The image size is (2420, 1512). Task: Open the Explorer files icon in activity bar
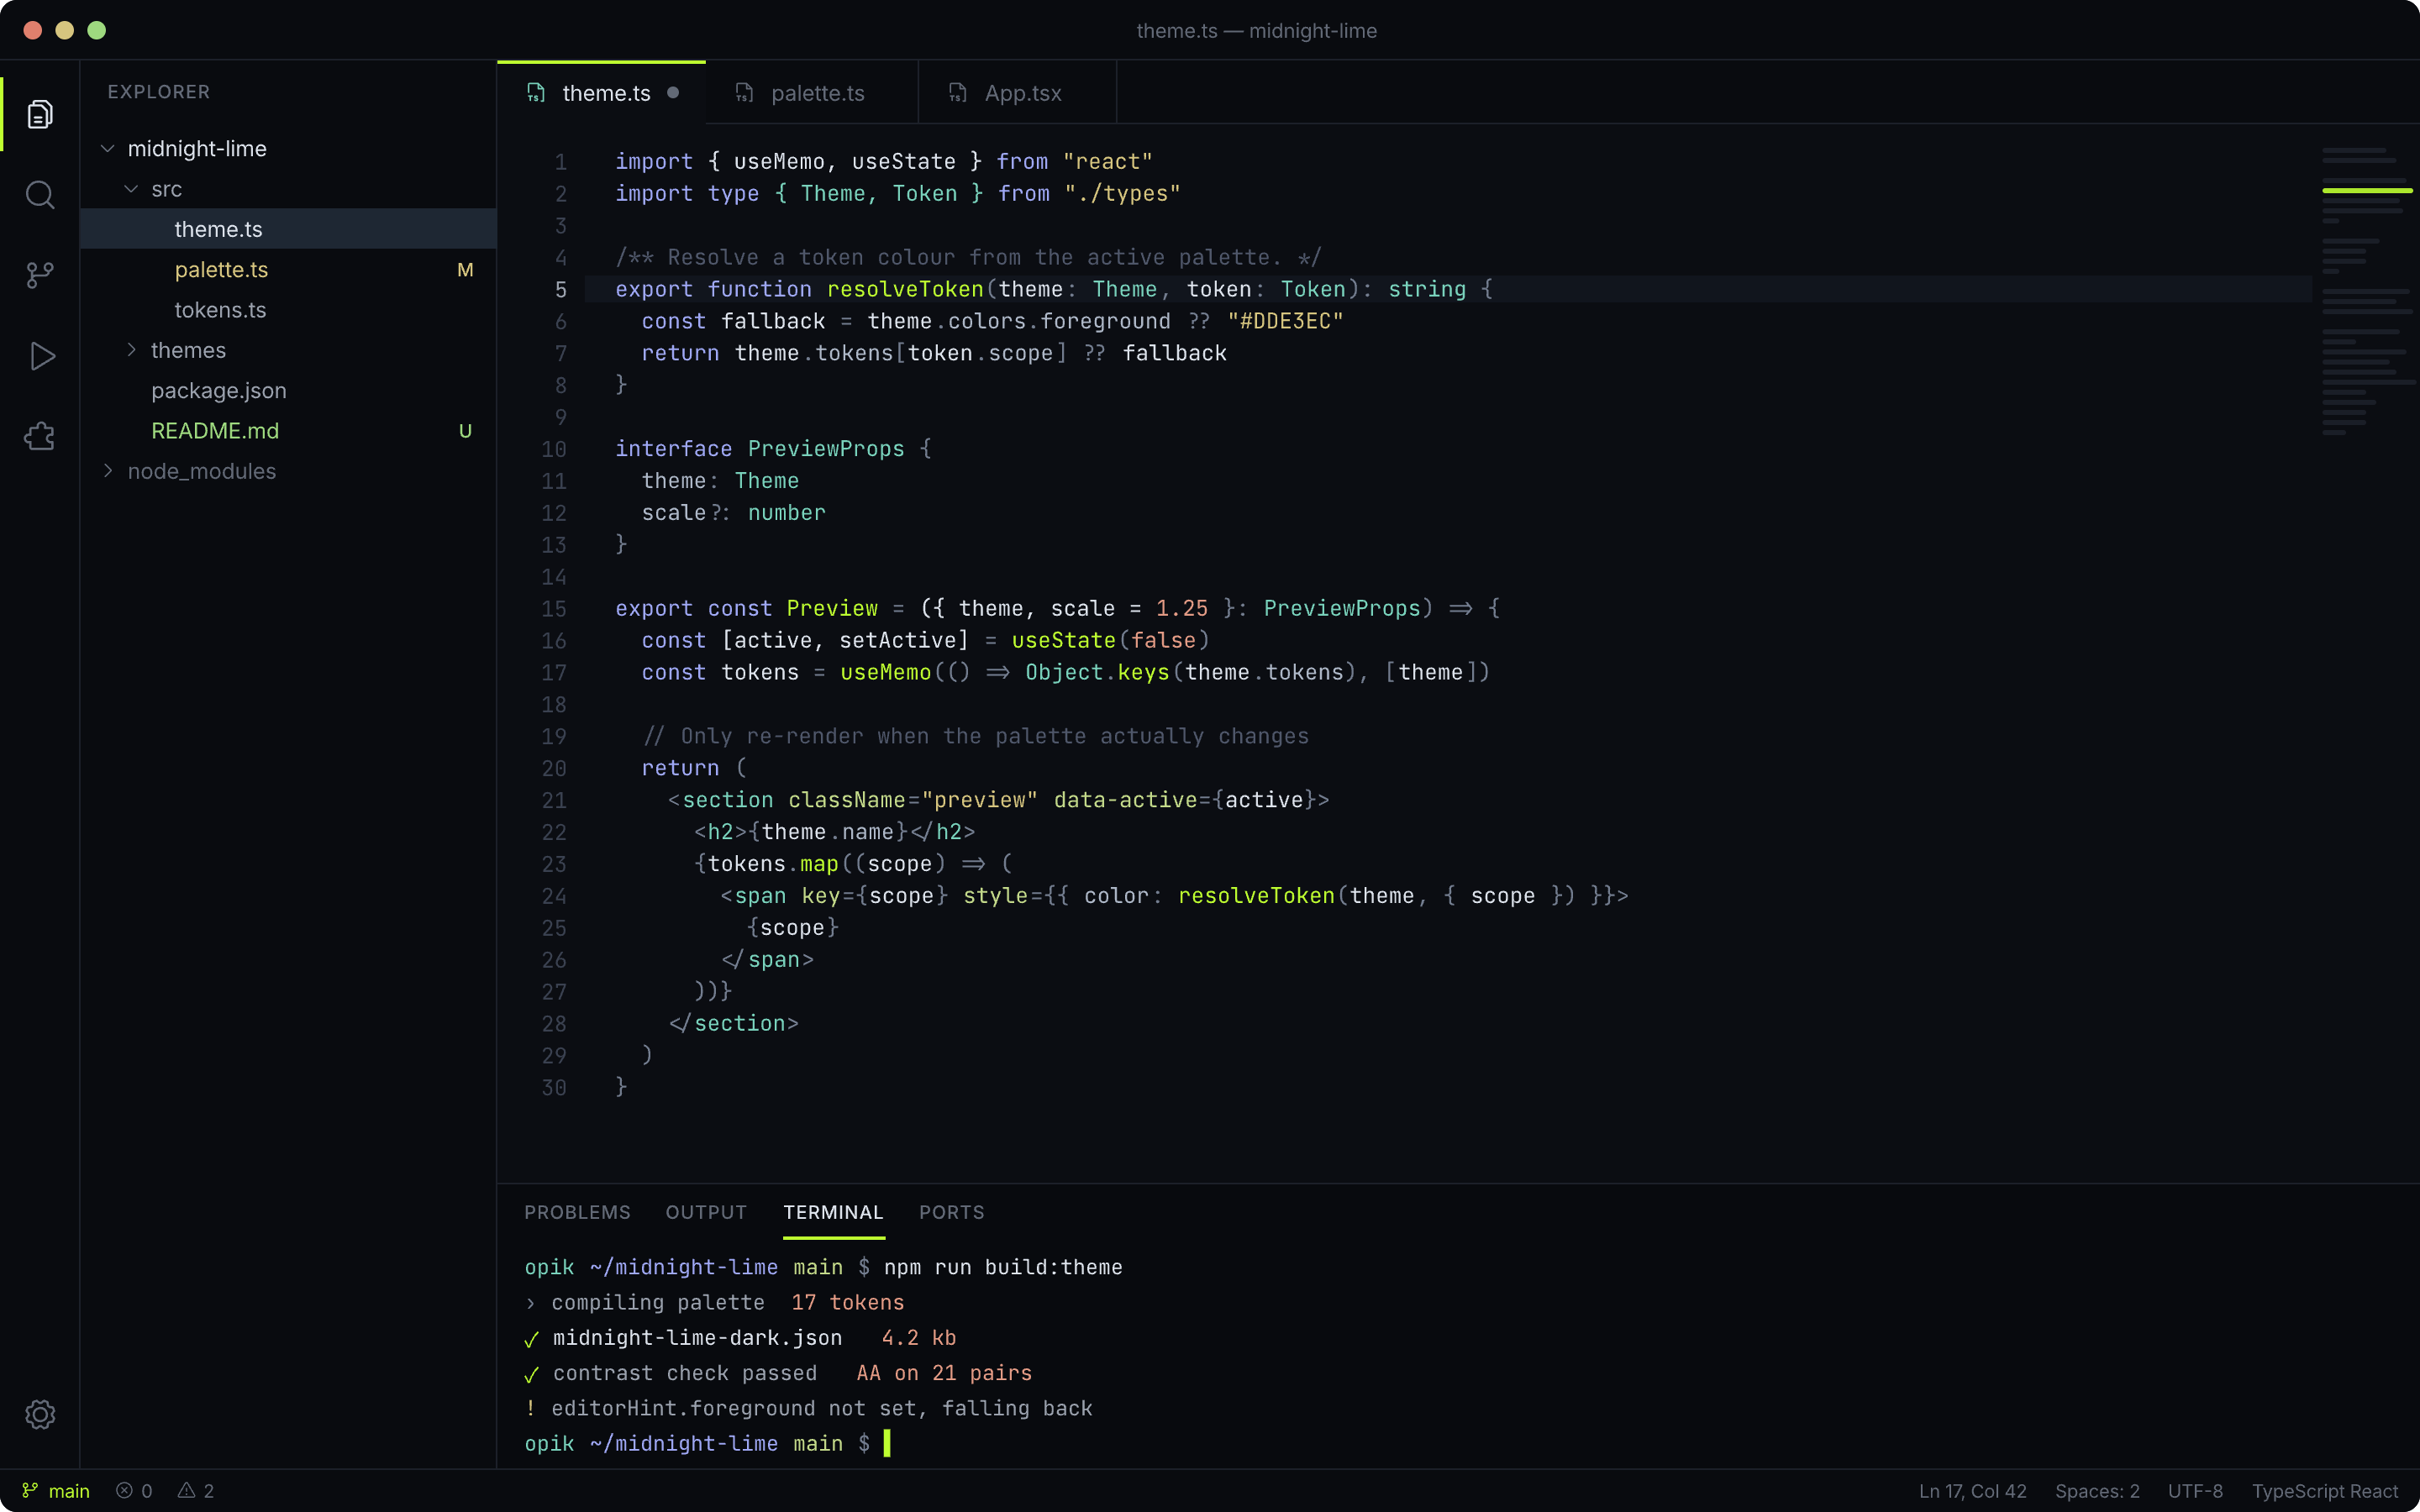(40, 114)
